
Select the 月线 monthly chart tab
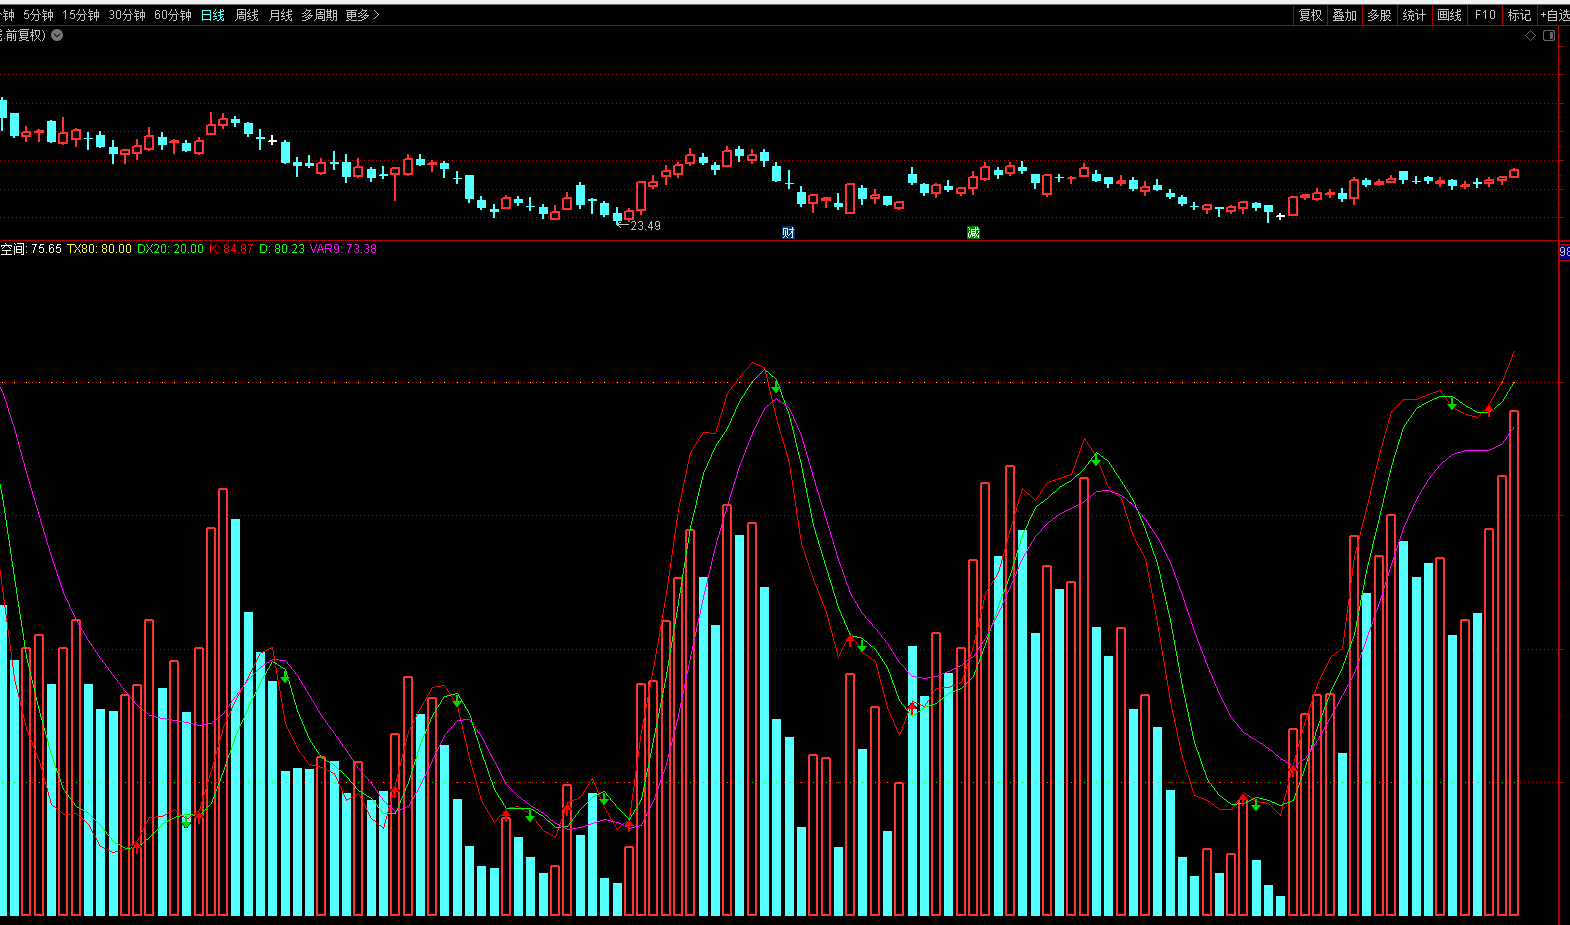point(280,15)
